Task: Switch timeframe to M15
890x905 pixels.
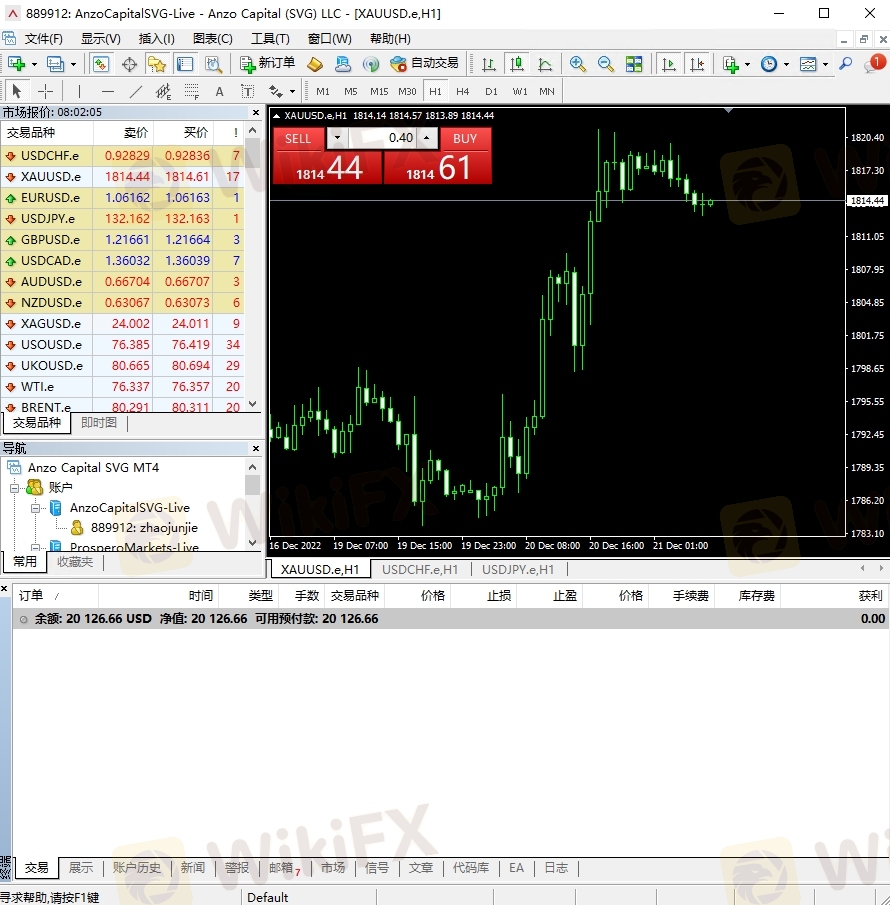Action: pos(379,91)
